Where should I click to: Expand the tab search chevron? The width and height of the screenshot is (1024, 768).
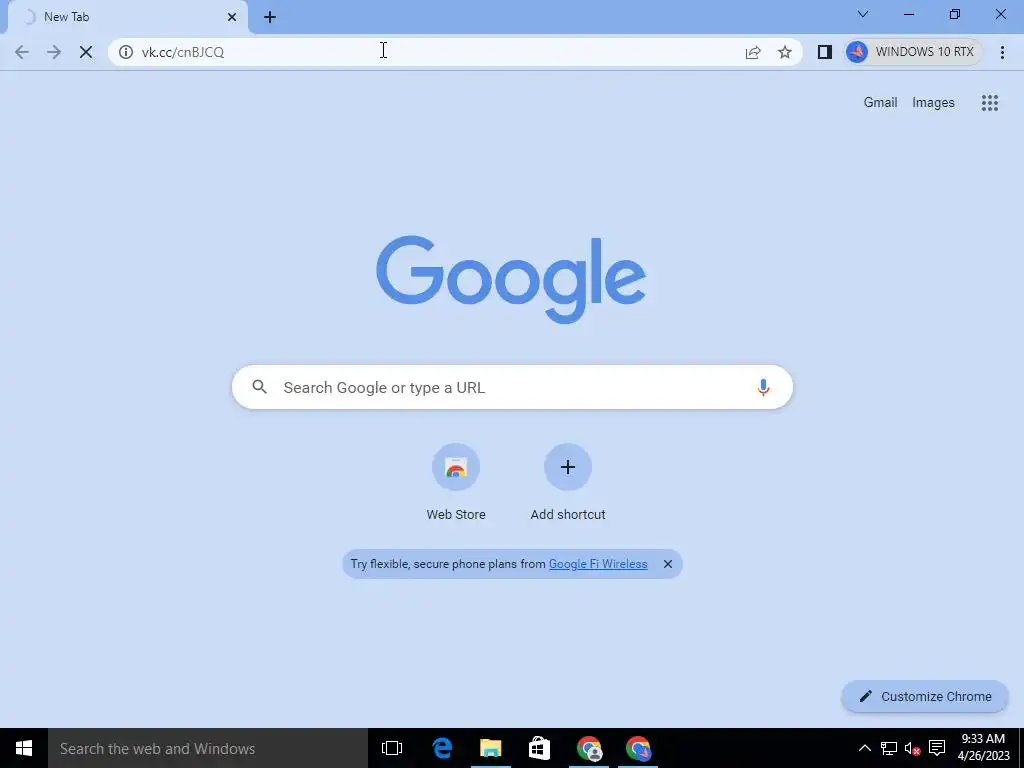click(x=863, y=14)
